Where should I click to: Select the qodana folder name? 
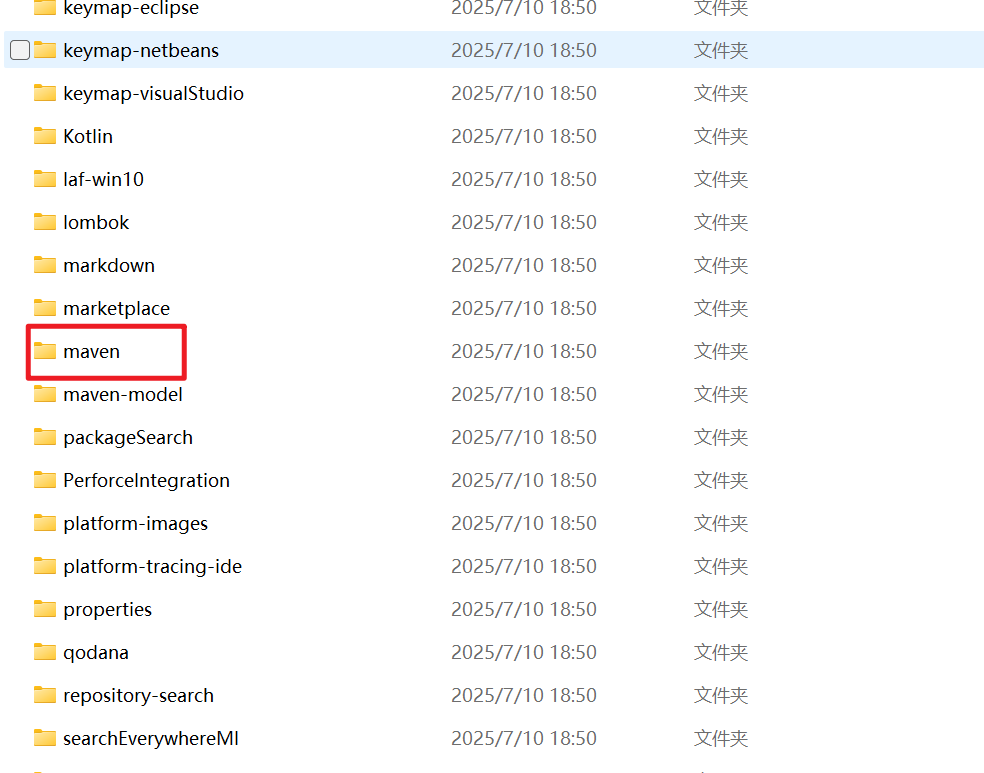point(96,653)
